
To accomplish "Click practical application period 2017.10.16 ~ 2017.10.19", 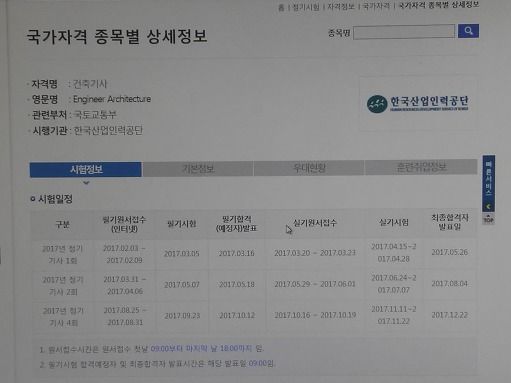I will [315, 315].
